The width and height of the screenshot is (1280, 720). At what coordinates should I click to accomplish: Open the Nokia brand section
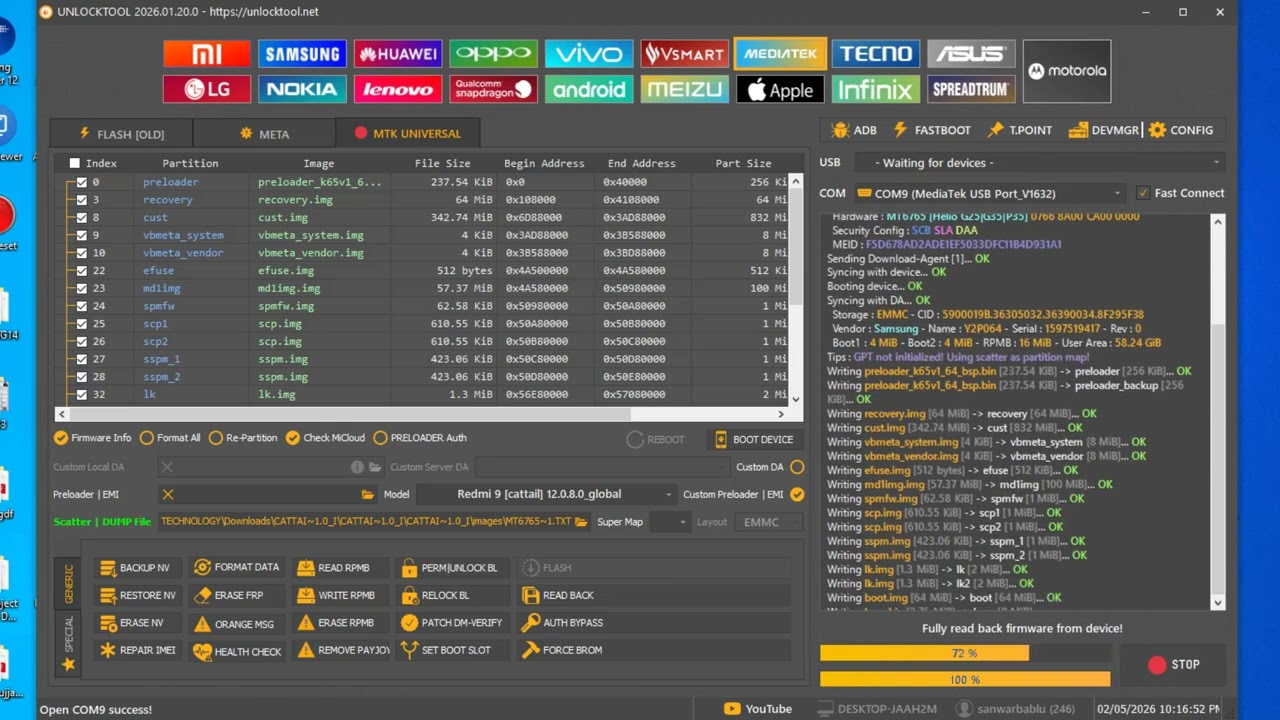click(302, 89)
